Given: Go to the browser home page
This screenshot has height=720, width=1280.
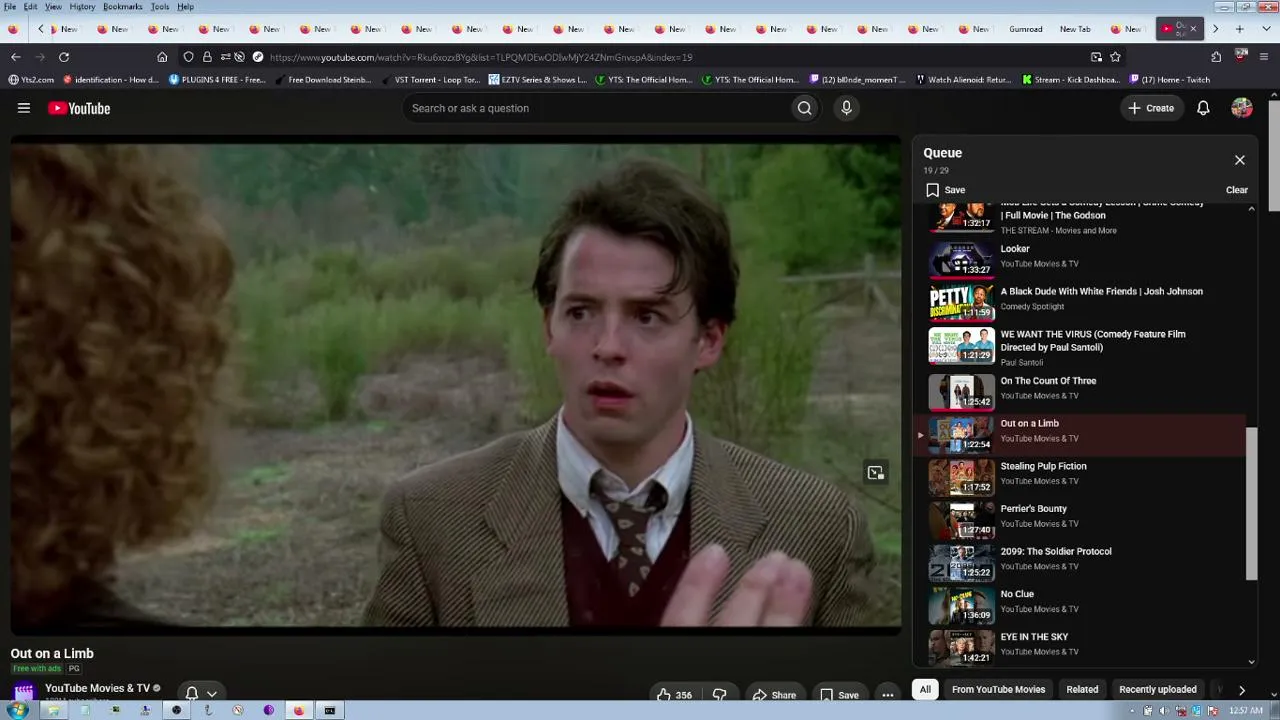Looking at the screenshot, I should pyautogui.click(x=162, y=57).
